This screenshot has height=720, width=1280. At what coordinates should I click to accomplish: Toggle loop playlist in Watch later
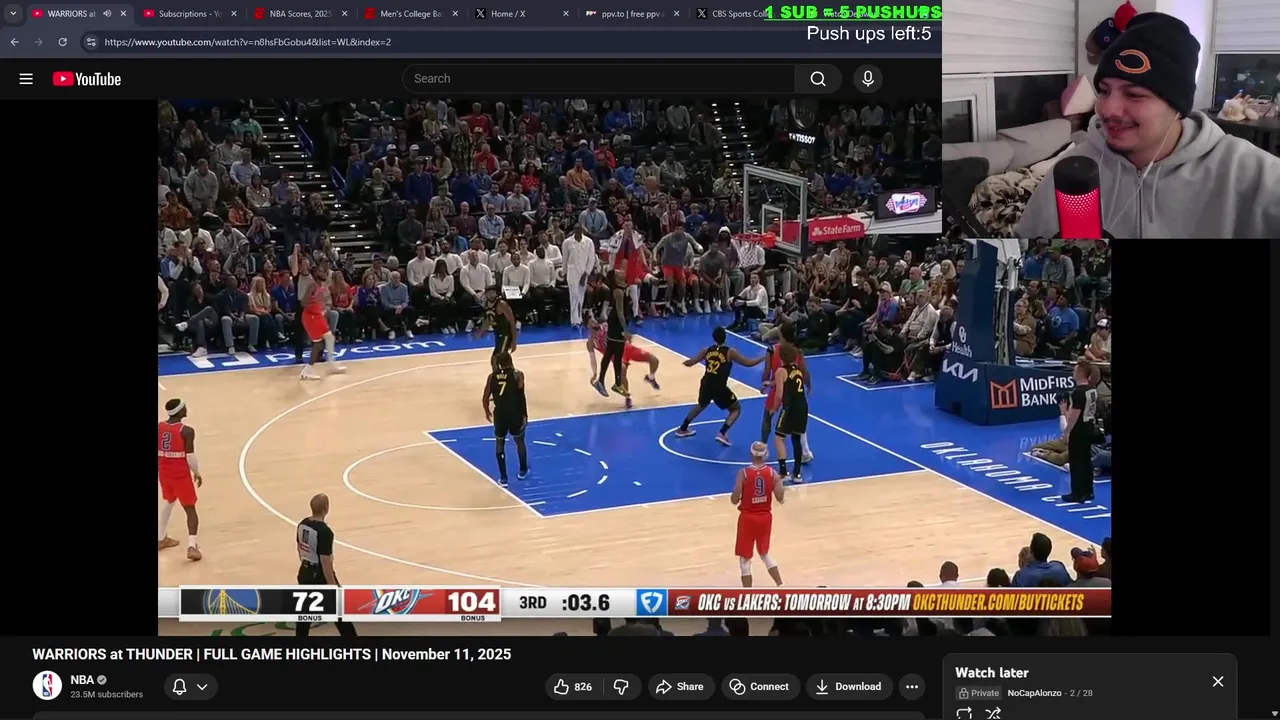pos(964,713)
